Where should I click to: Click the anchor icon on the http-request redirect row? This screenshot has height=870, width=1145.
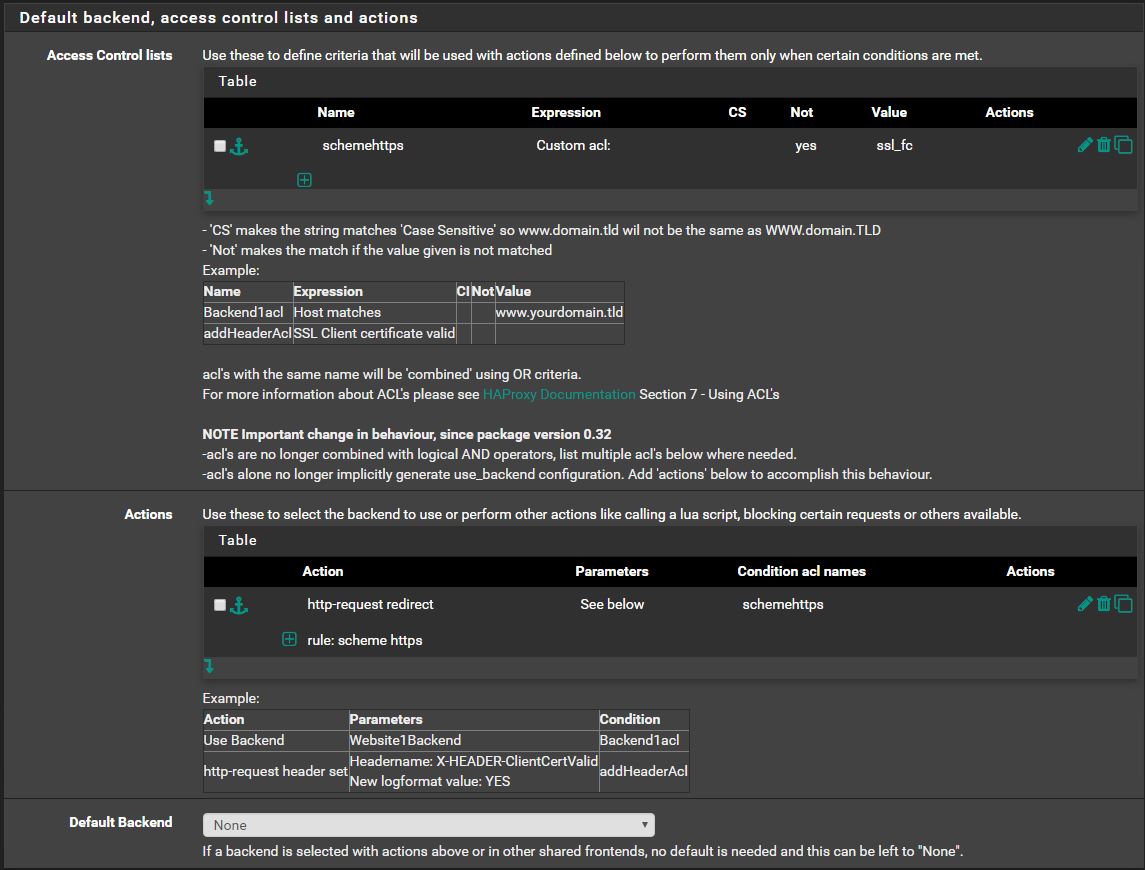pos(239,605)
